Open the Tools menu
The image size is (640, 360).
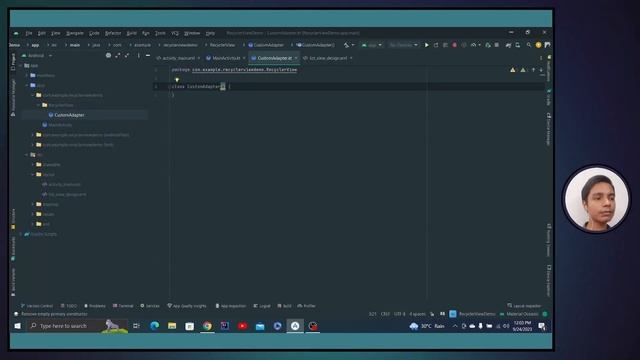(x=160, y=33)
